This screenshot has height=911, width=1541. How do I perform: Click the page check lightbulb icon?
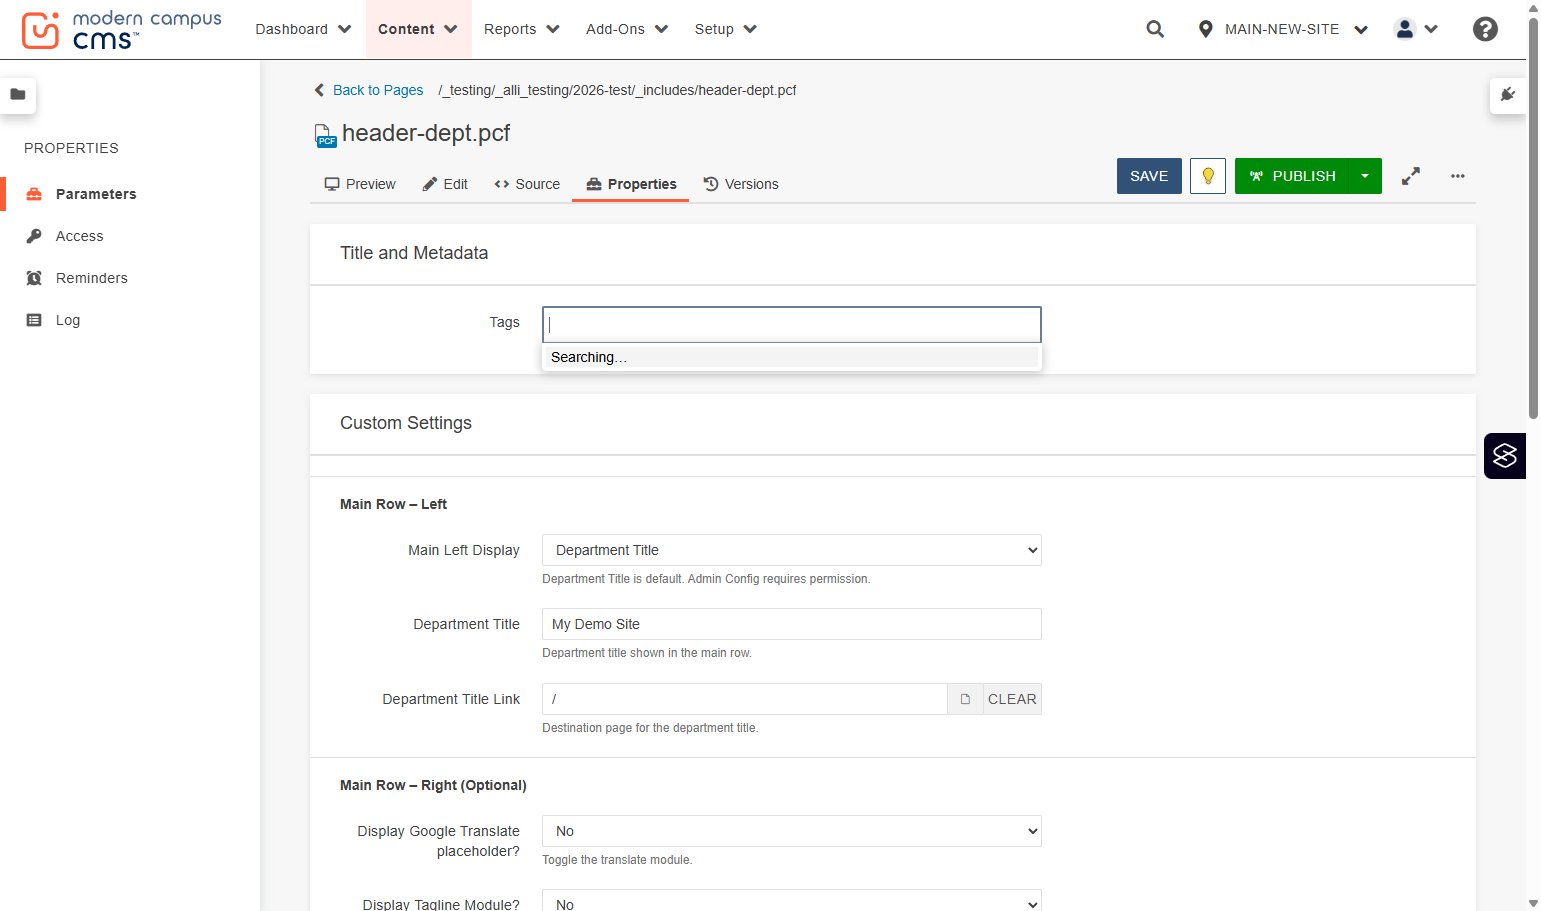(1208, 176)
